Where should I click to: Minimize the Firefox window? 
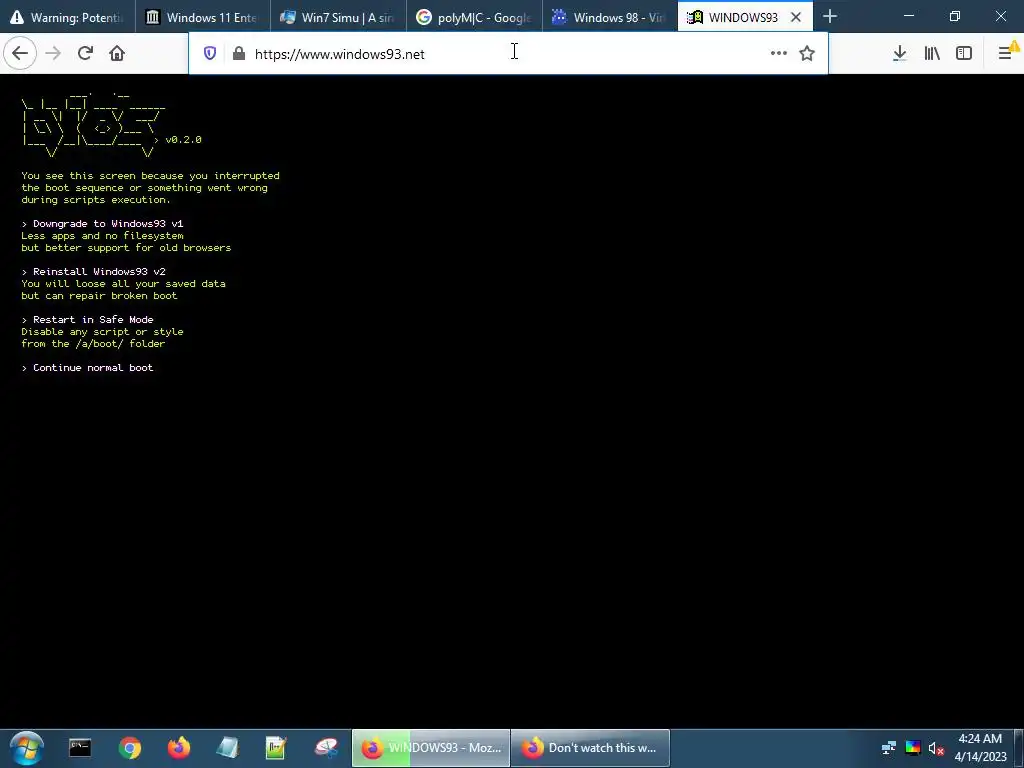pyautogui.click(x=909, y=16)
